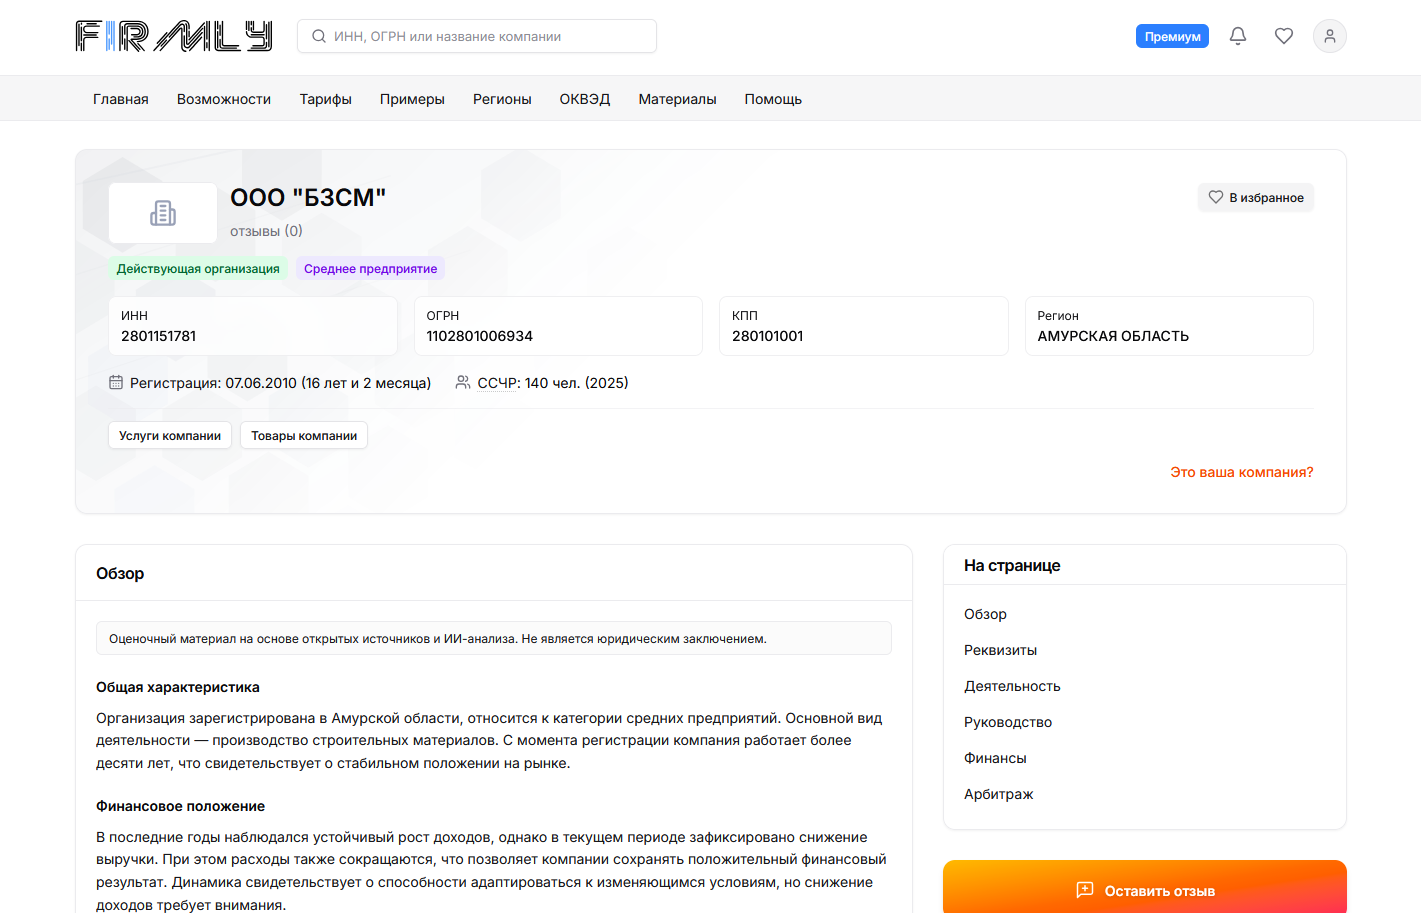1421x913 pixels.
Task: Open Возможности menu item
Action: click(224, 99)
